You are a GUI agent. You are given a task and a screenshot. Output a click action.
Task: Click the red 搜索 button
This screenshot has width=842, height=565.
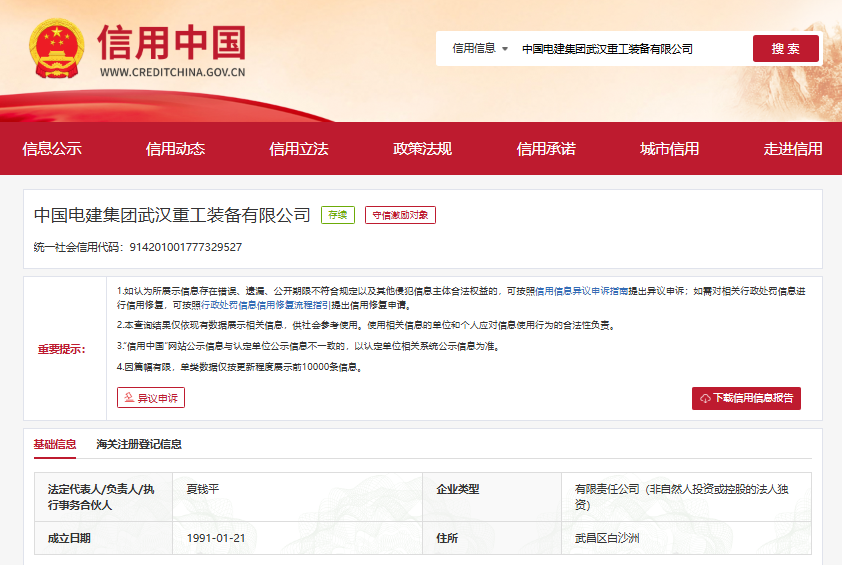click(x=786, y=48)
